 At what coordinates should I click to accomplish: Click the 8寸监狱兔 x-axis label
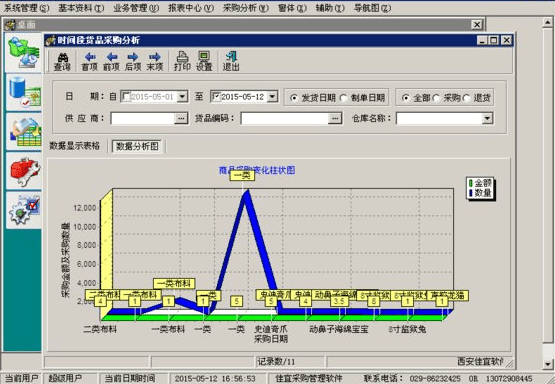(x=407, y=329)
